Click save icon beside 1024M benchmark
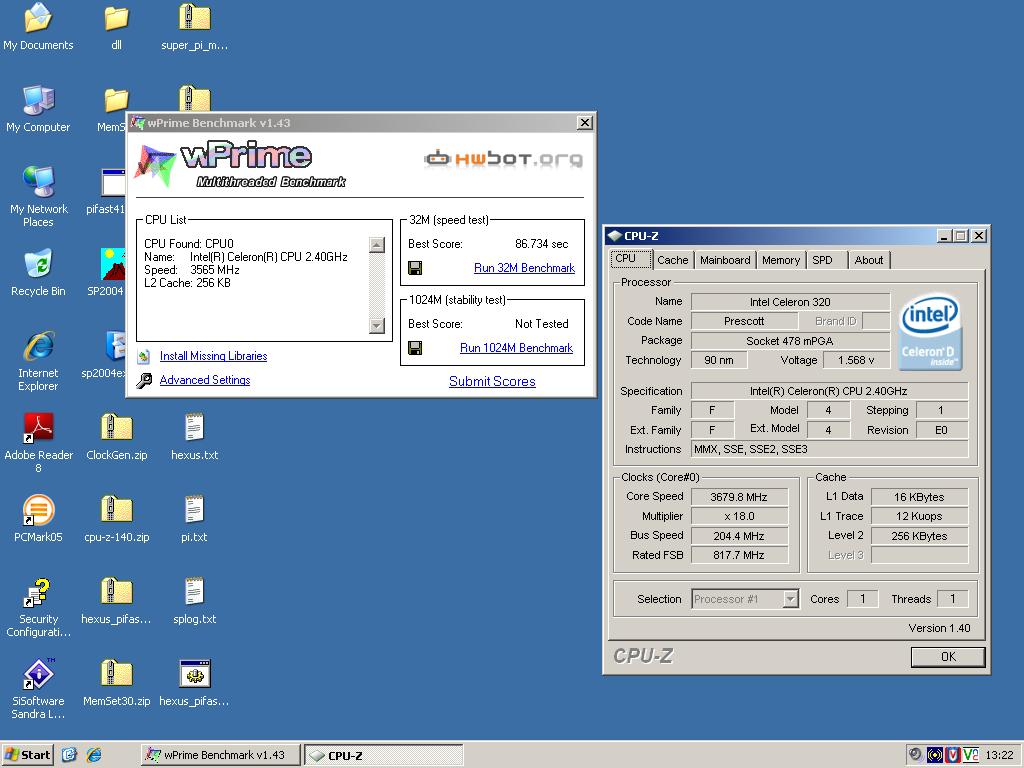Viewport: 1024px width, 768px height. [x=415, y=348]
